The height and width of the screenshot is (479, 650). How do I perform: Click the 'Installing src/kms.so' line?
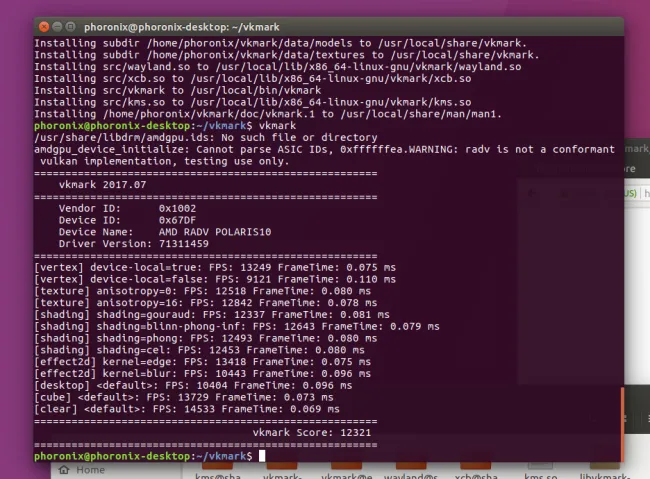252,102
